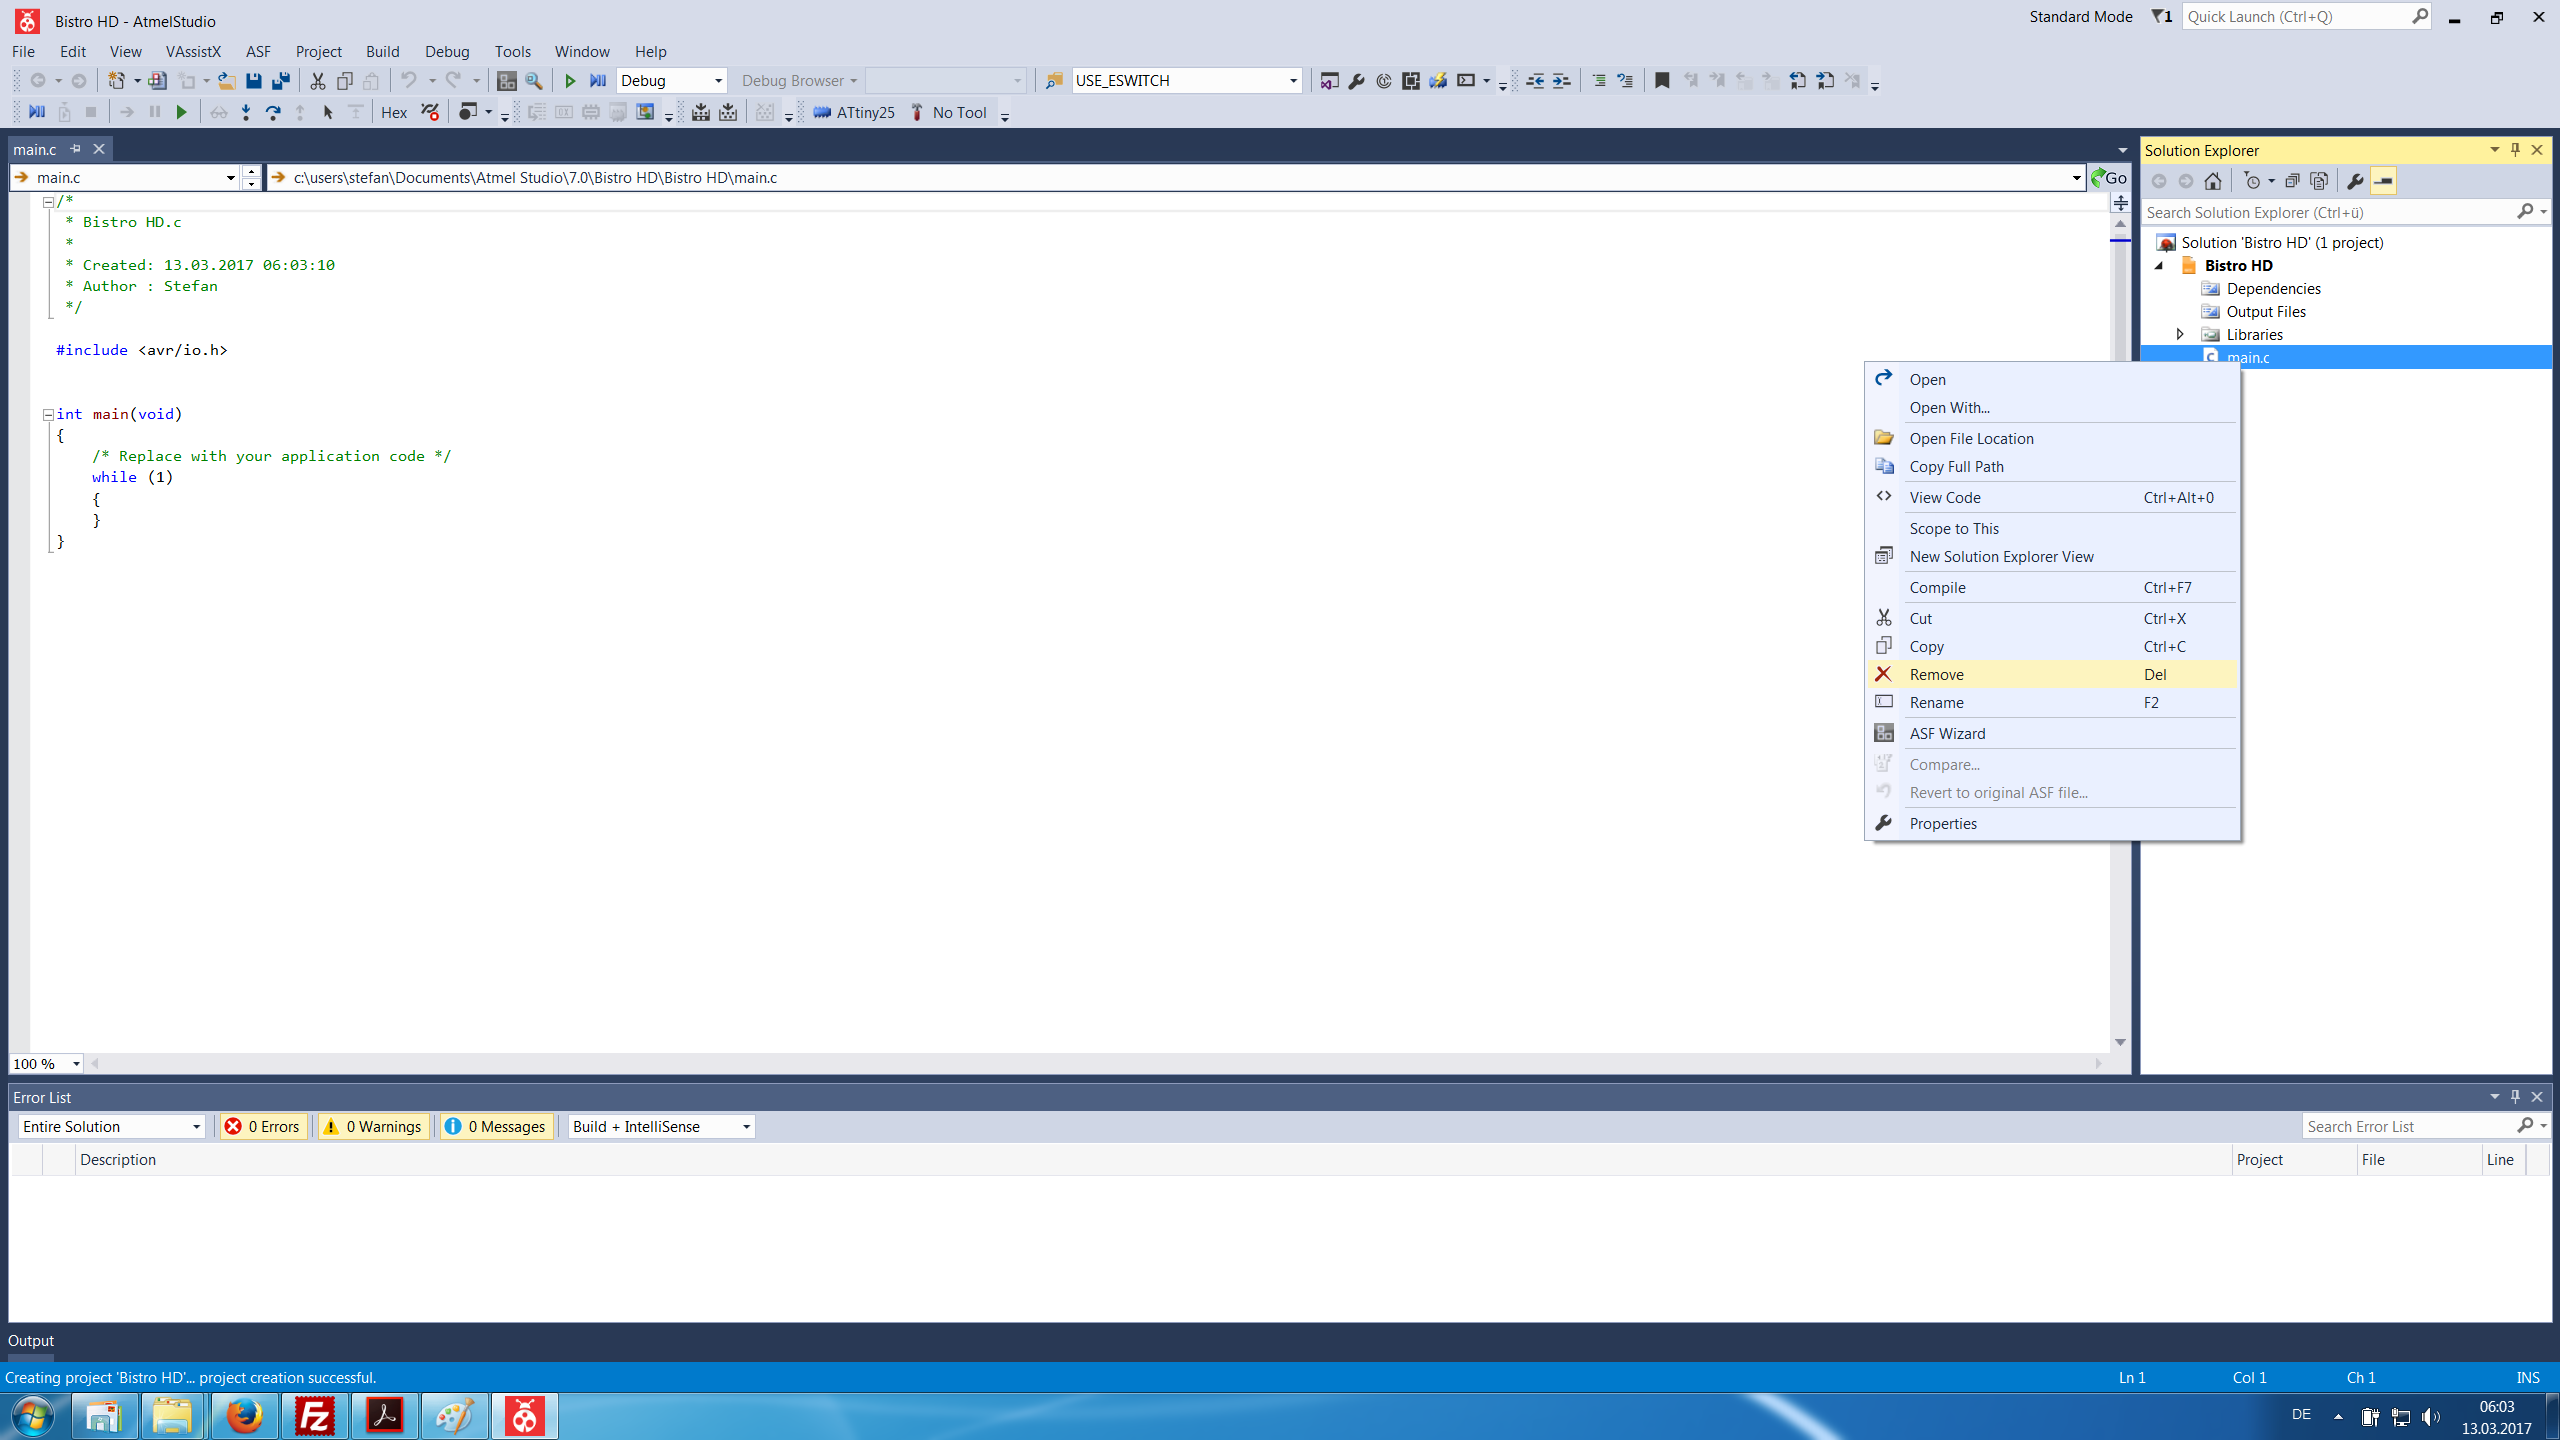The width and height of the screenshot is (2560, 1440).
Task: Click the Home icon in Solution Explorer
Action: point(2213,181)
